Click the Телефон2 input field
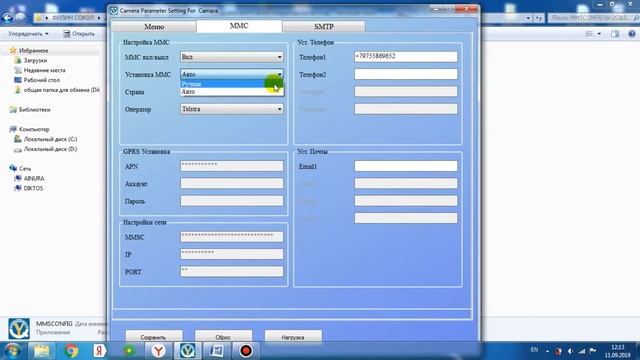Viewport: 640px width, 360px height. pyautogui.click(x=406, y=74)
